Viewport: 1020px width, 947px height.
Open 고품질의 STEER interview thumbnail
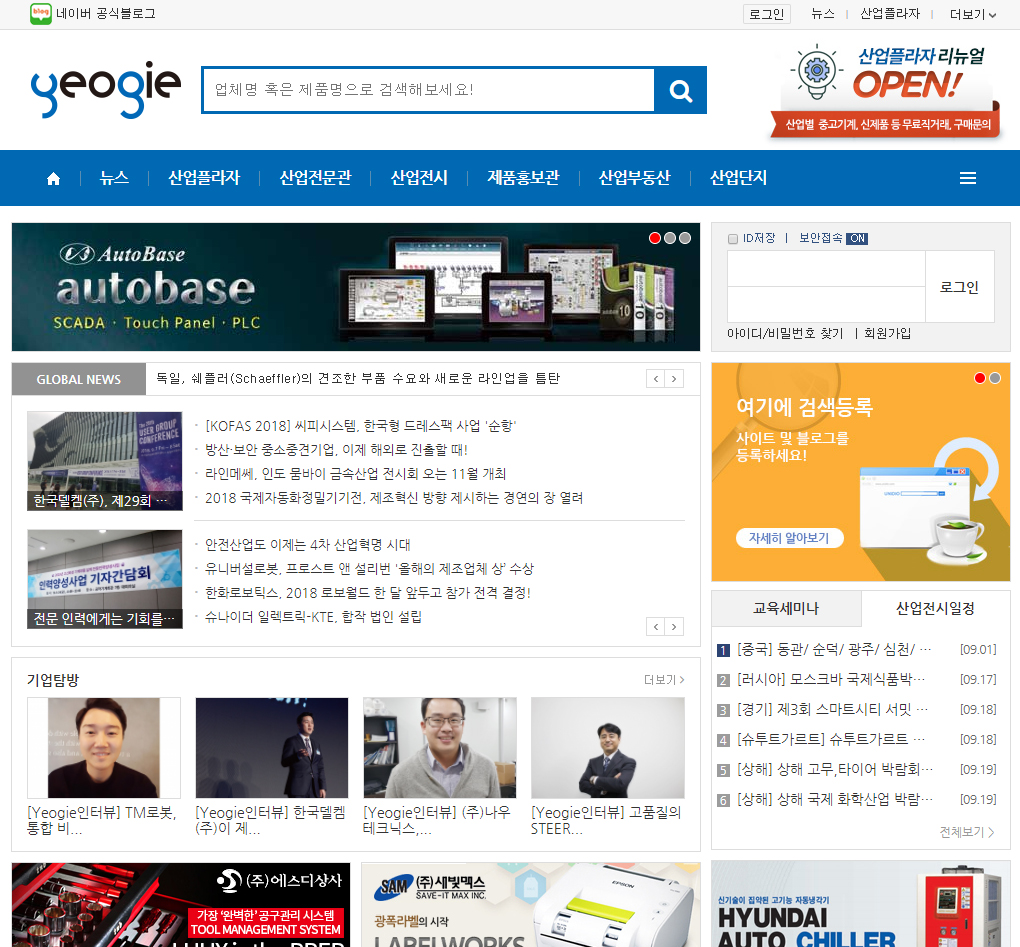pos(608,748)
